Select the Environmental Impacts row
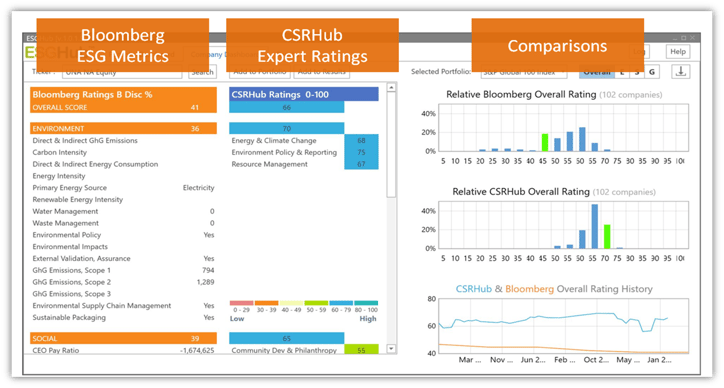This screenshot has width=724, height=388. (x=123, y=246)
